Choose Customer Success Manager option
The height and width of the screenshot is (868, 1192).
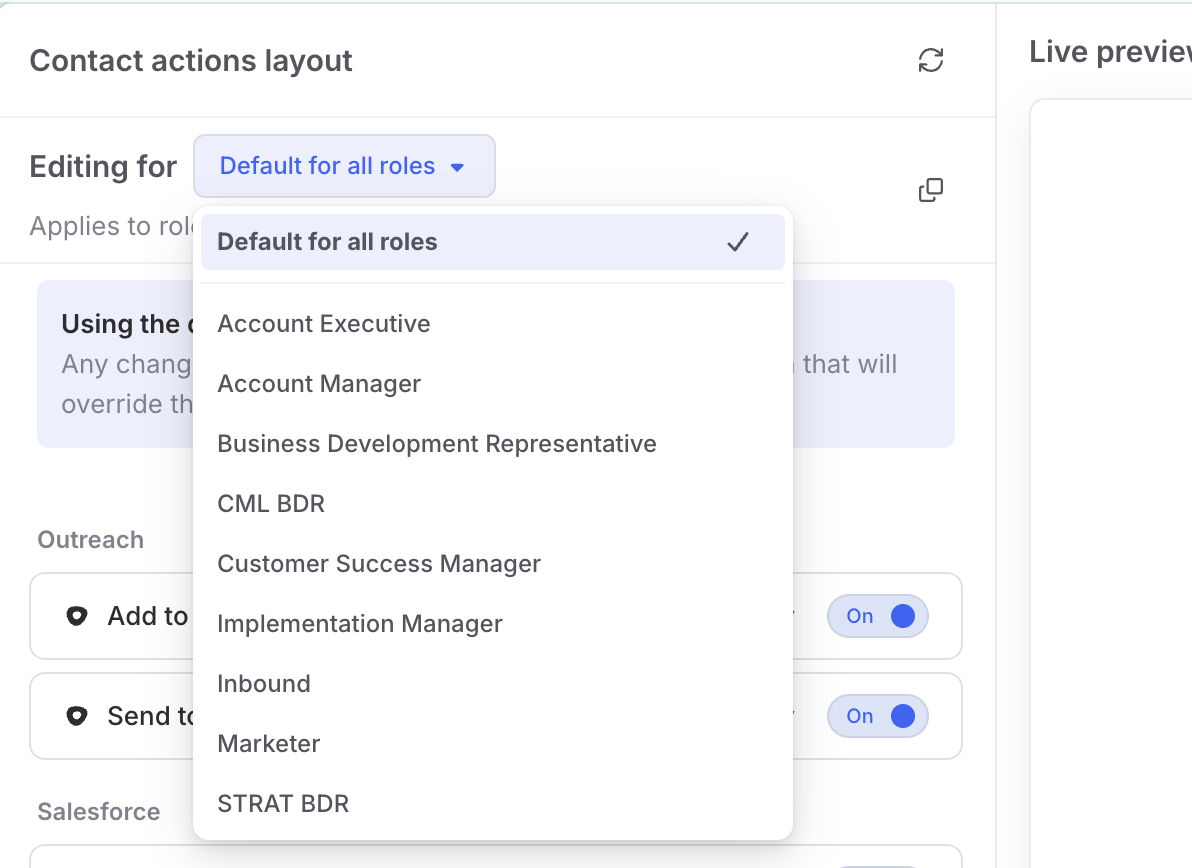[x=379, y=564]
